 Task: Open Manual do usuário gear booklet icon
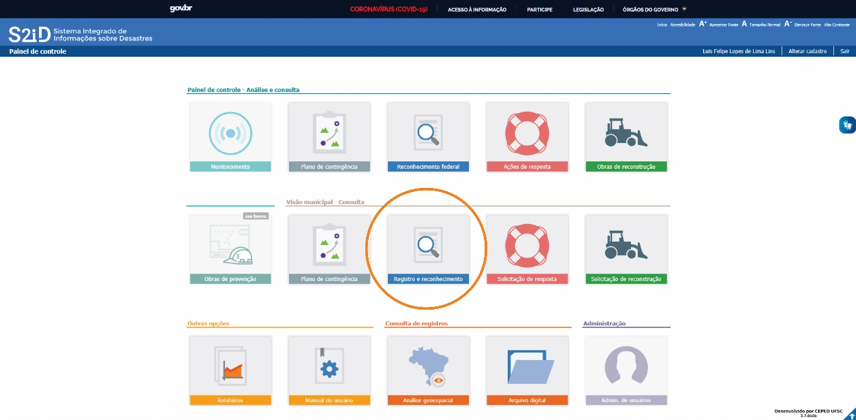[x=329, y=366]
